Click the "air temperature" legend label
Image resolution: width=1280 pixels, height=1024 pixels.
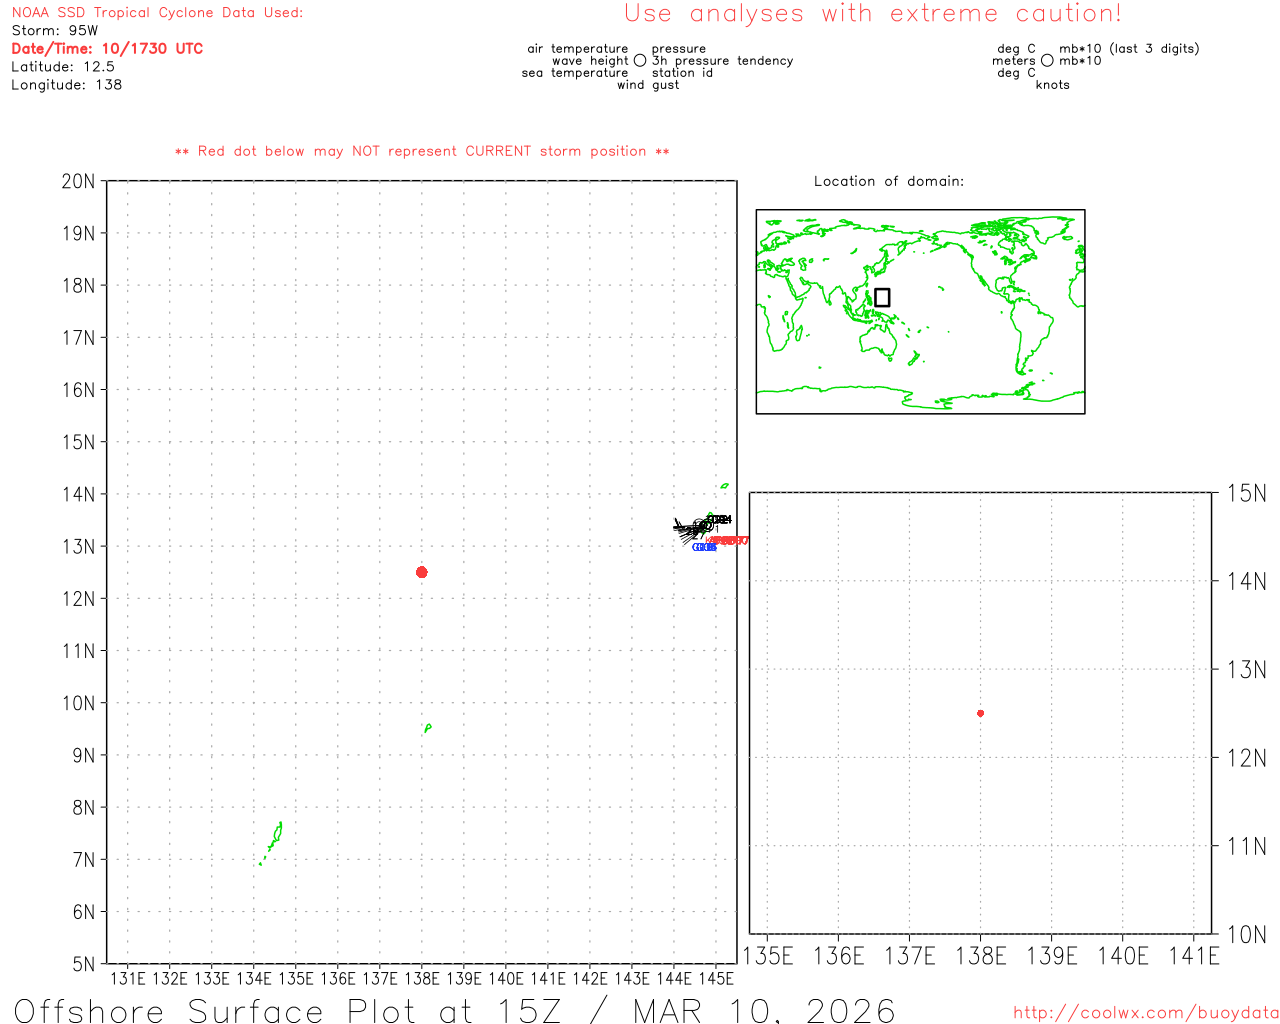[x=578, y=48]
